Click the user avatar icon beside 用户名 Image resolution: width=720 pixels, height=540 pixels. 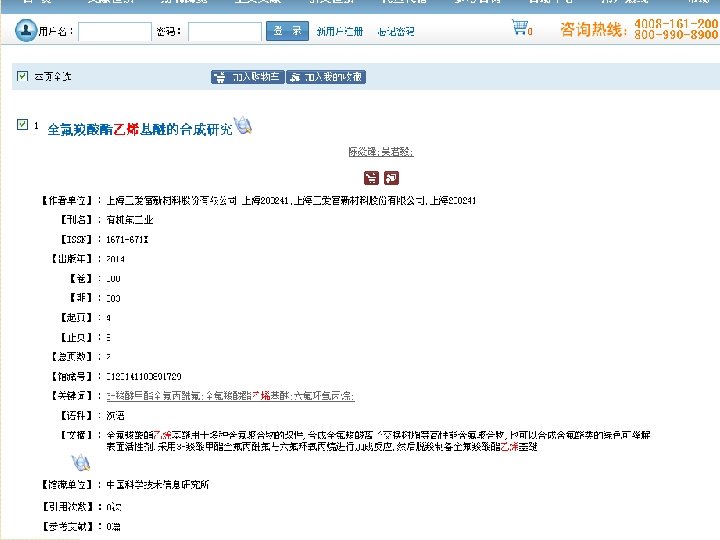(26, 30)
